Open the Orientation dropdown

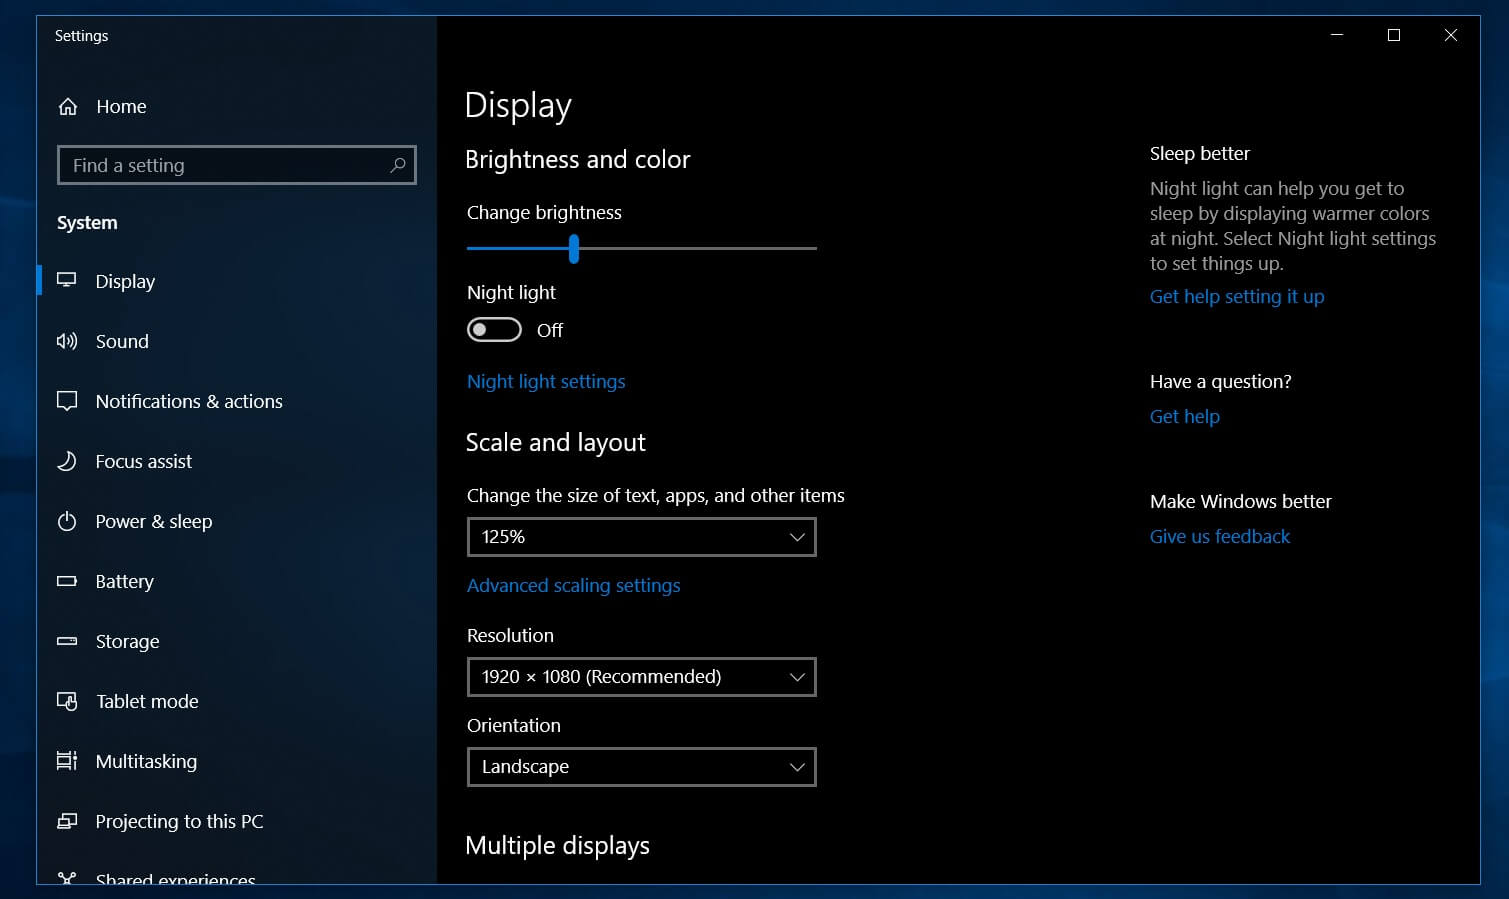click(x=641, y=767)
